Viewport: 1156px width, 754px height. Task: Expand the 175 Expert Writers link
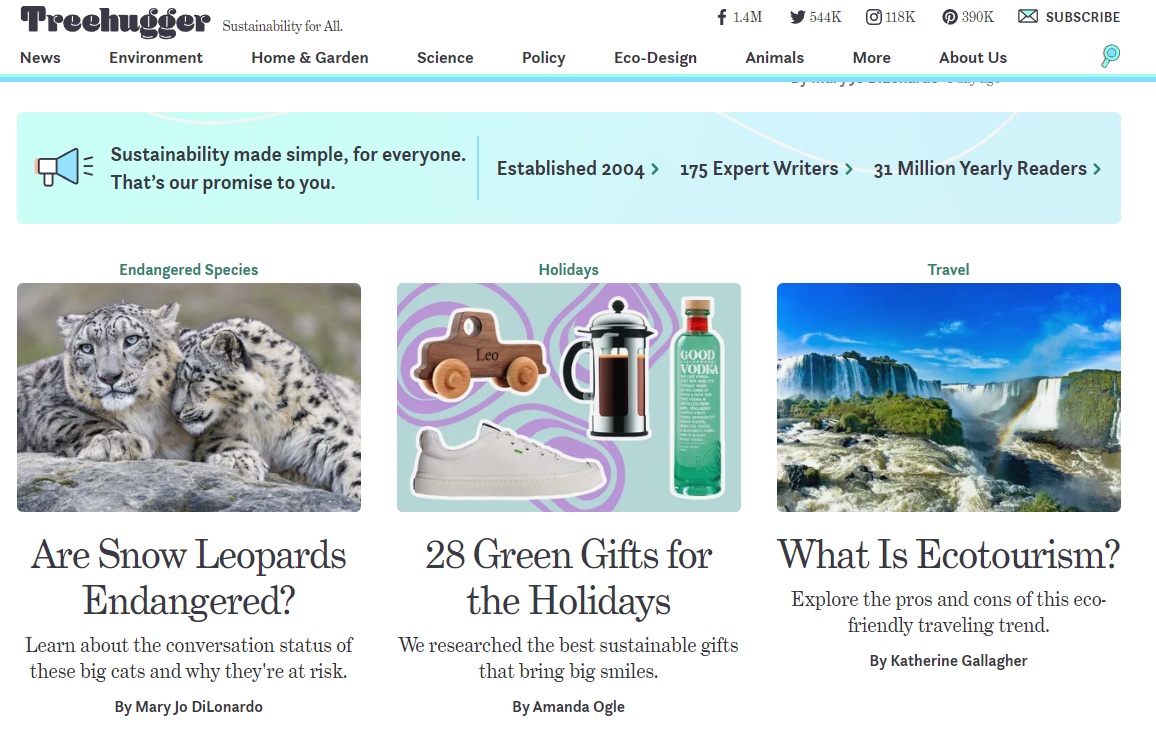pyautogui.click(x=766, y=169)
